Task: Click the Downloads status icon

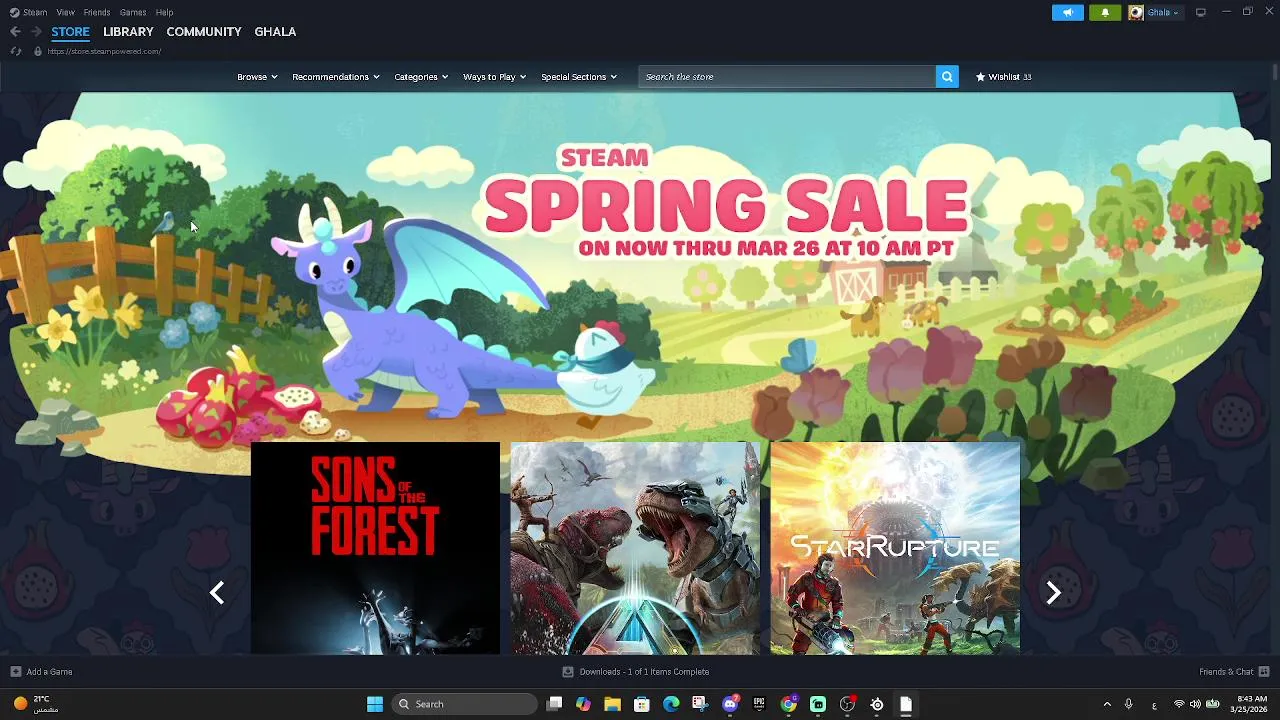Action: pyautogui.click(x=568, y=672)
